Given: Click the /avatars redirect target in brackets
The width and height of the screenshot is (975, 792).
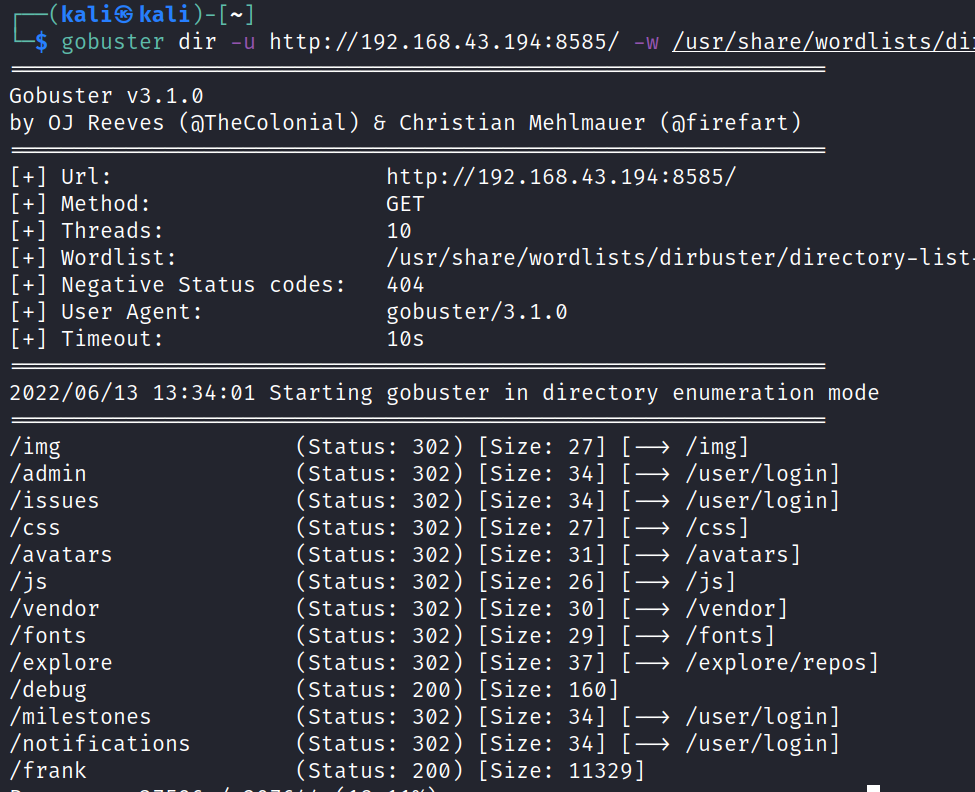Looking at the screenshot, I should (x=737, y=554).
